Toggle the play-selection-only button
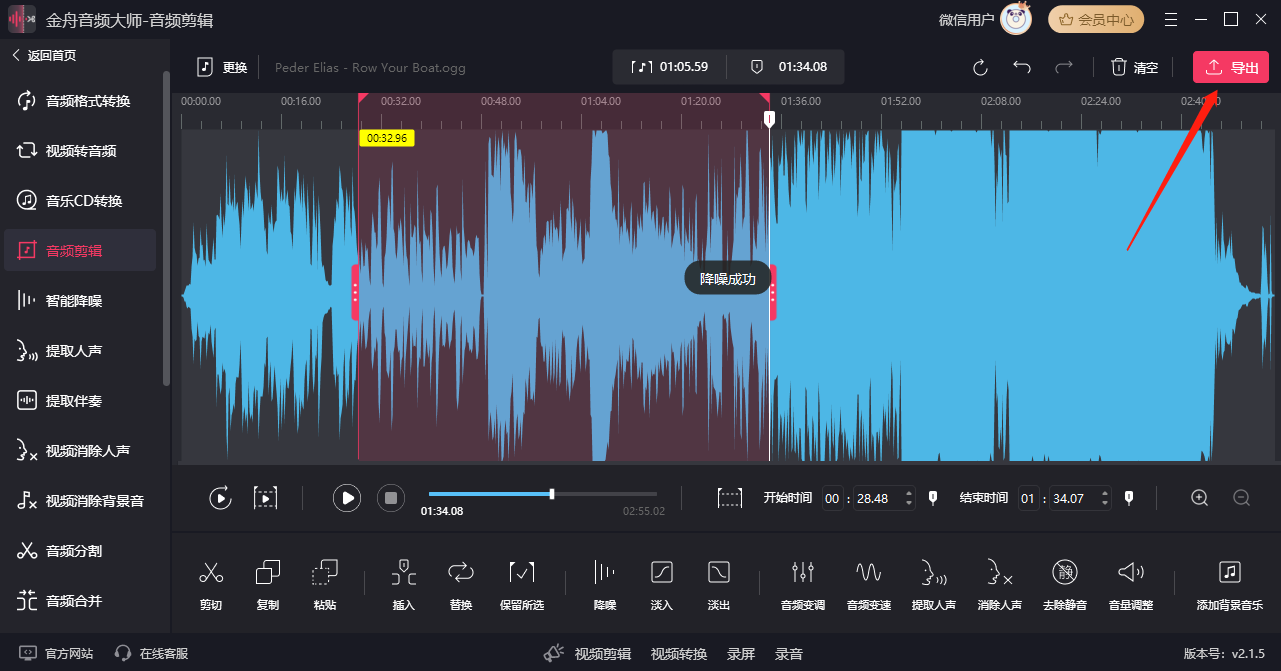Screen dimensions: 1281x671 (x=265, y=498)
